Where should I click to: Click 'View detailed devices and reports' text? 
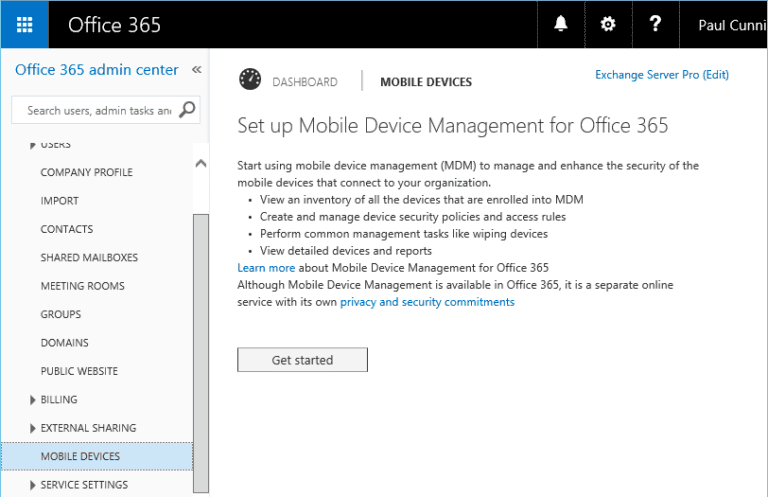tap(346, 251)
